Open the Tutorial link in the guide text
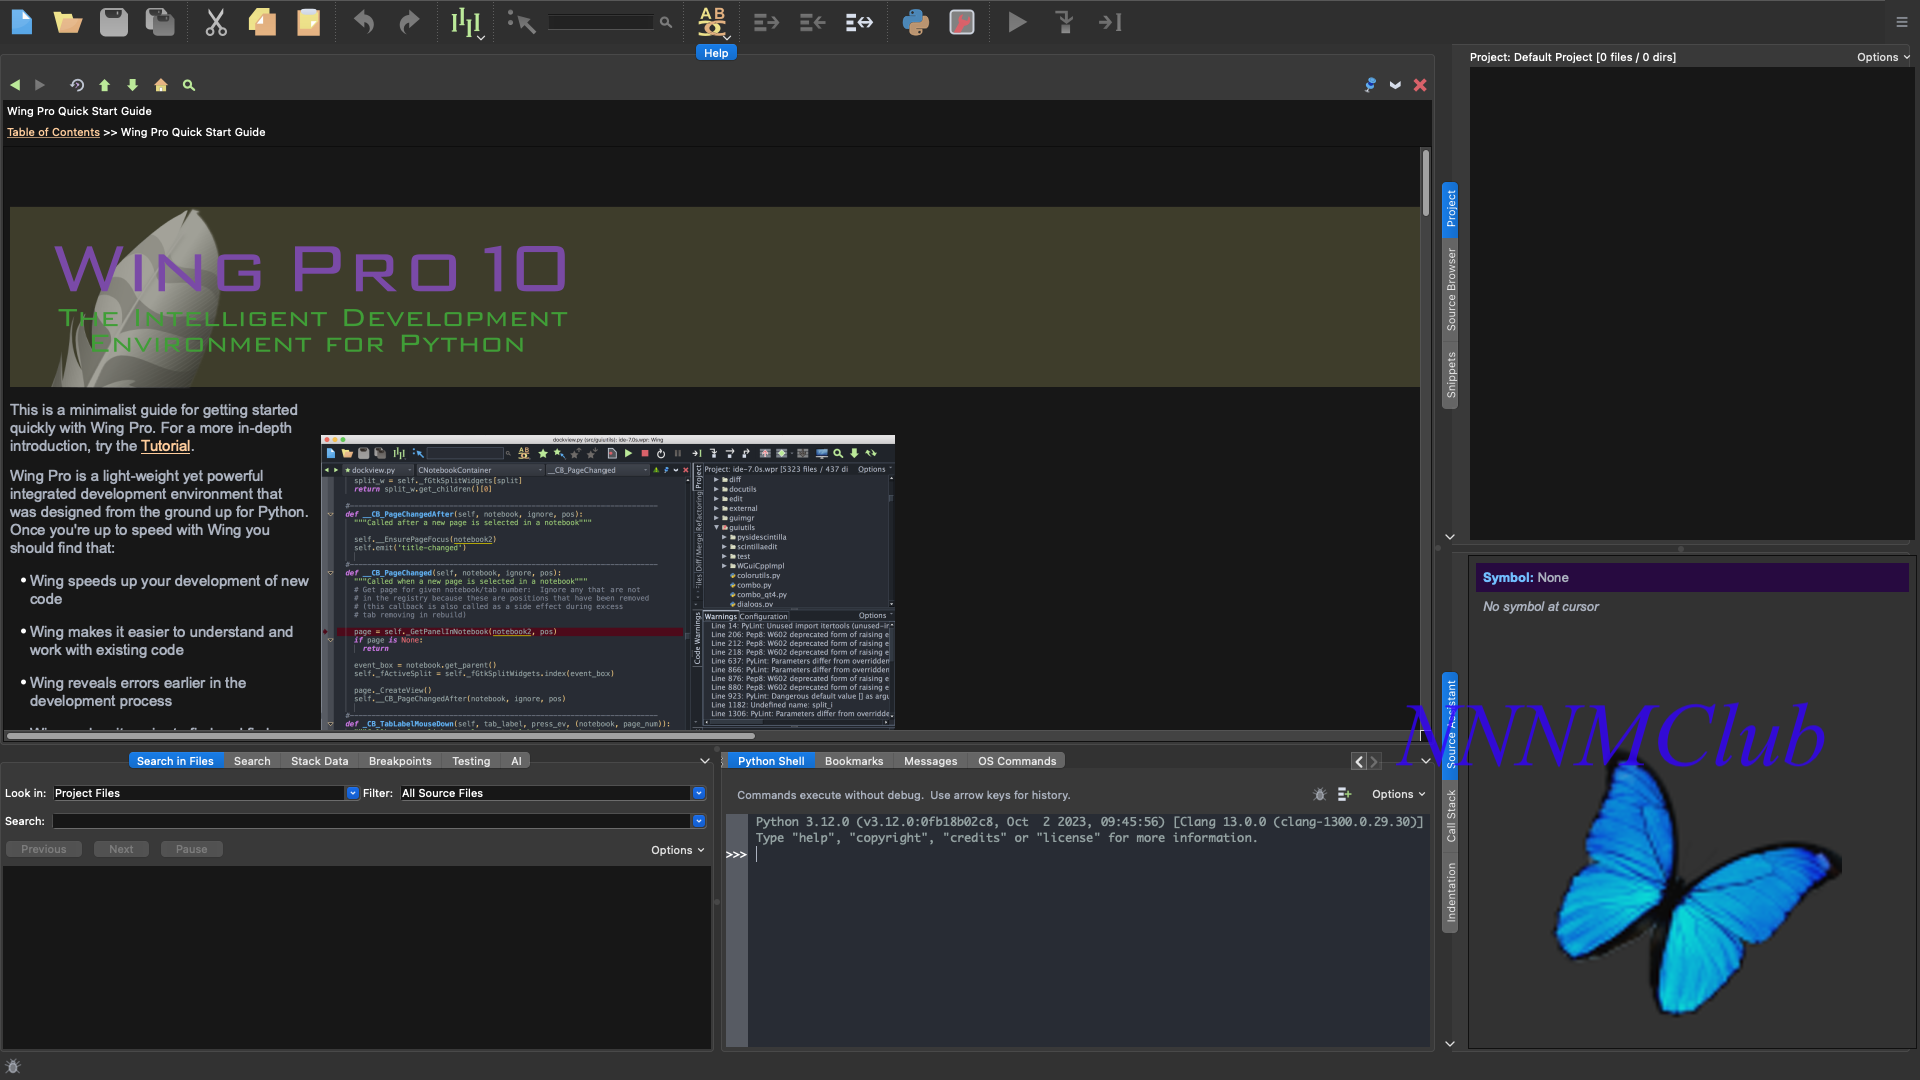This screenshot has height=1080, width=1920. (x=166, y=446)
